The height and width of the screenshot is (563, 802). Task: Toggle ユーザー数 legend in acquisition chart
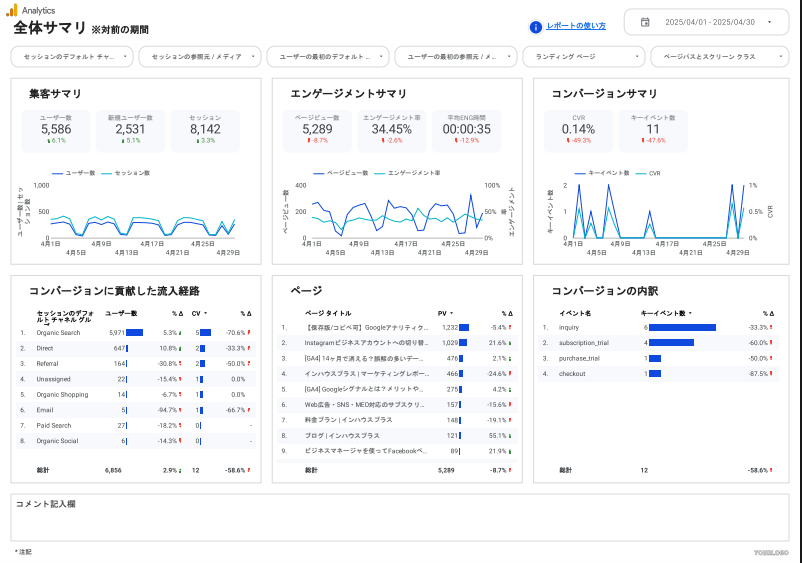tap(74, 173)
